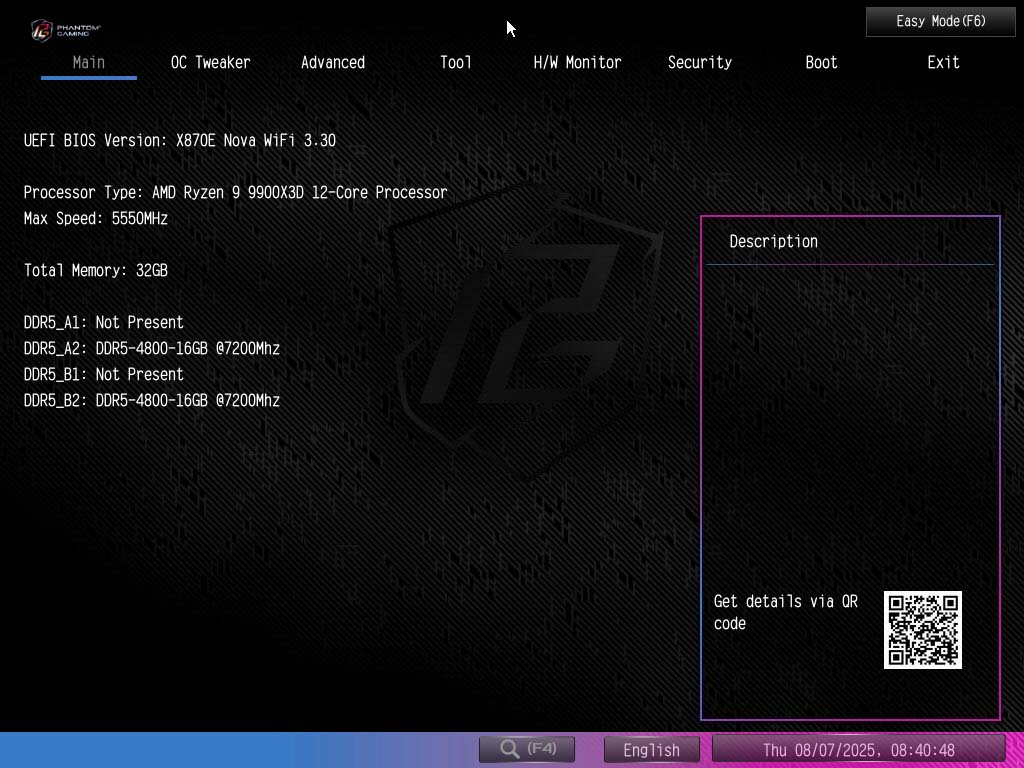1024x768 pixels.
Task: Click the English language selector
Action: pyautogui.click(x=651, y=749)
